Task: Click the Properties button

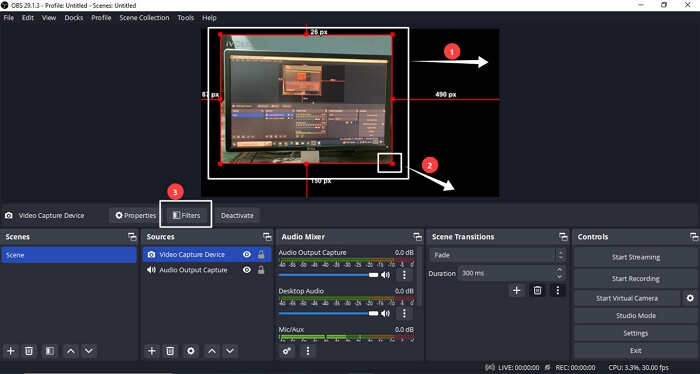Action: pyautogui.click(x=135, y=216)
